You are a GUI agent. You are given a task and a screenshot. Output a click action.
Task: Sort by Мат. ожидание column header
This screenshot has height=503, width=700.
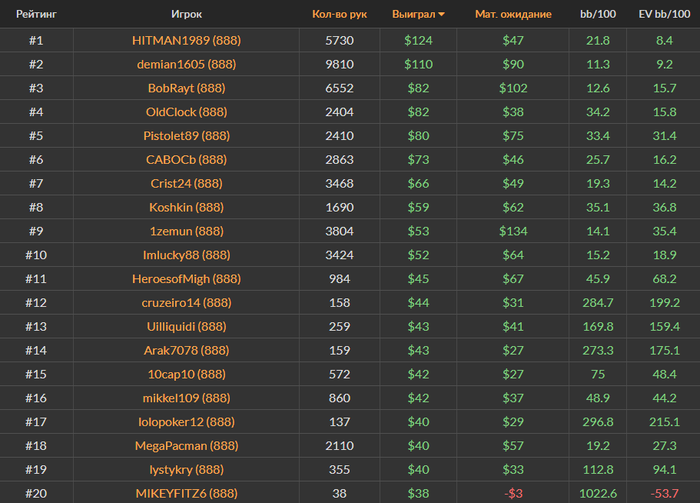513,15
